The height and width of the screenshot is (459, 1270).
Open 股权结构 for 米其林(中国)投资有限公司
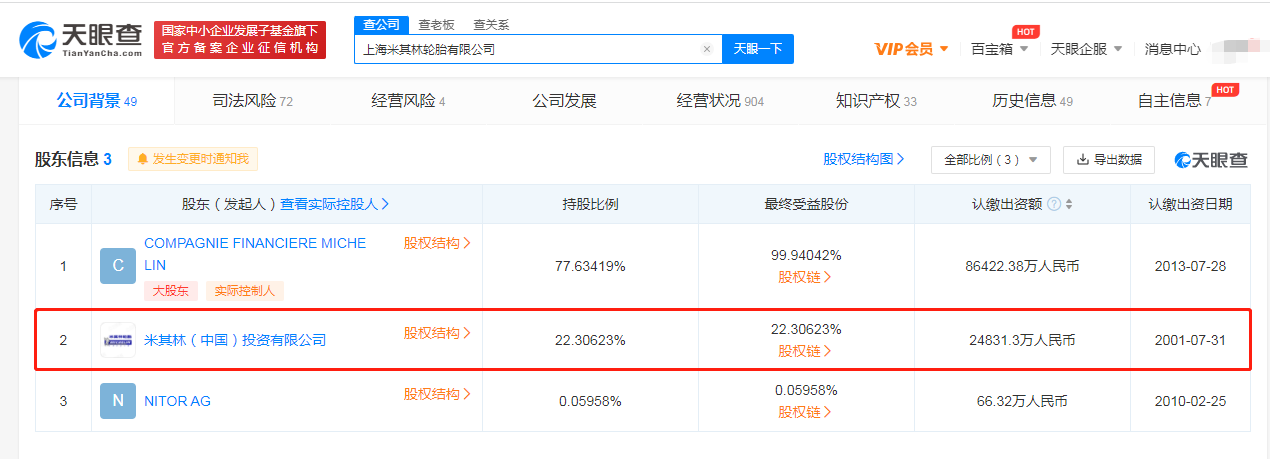(437, 333)
